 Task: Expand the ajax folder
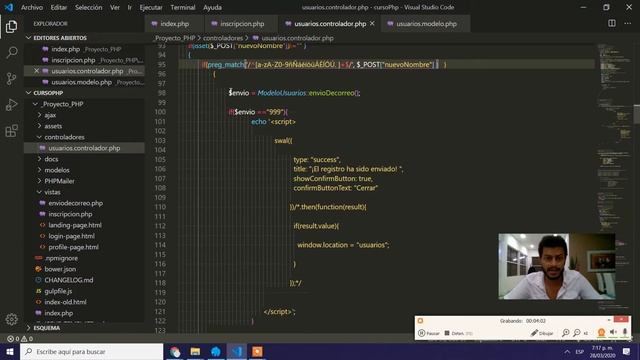50,115
